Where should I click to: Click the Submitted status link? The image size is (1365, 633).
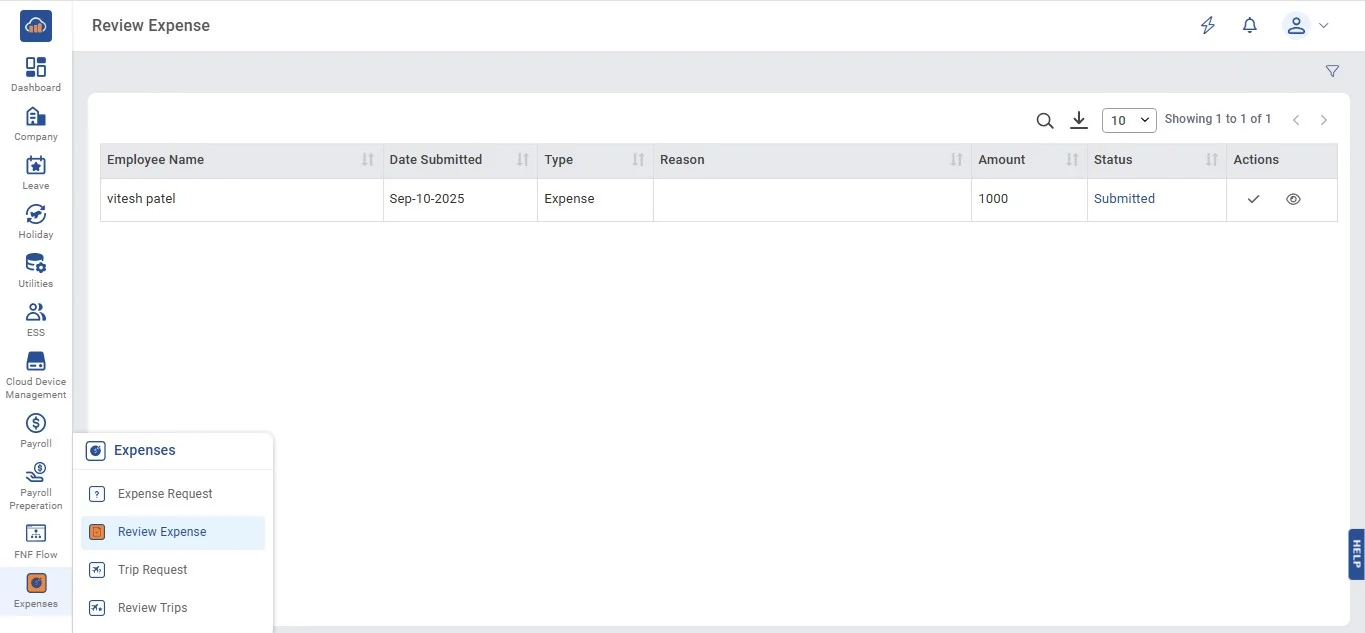1124,199
